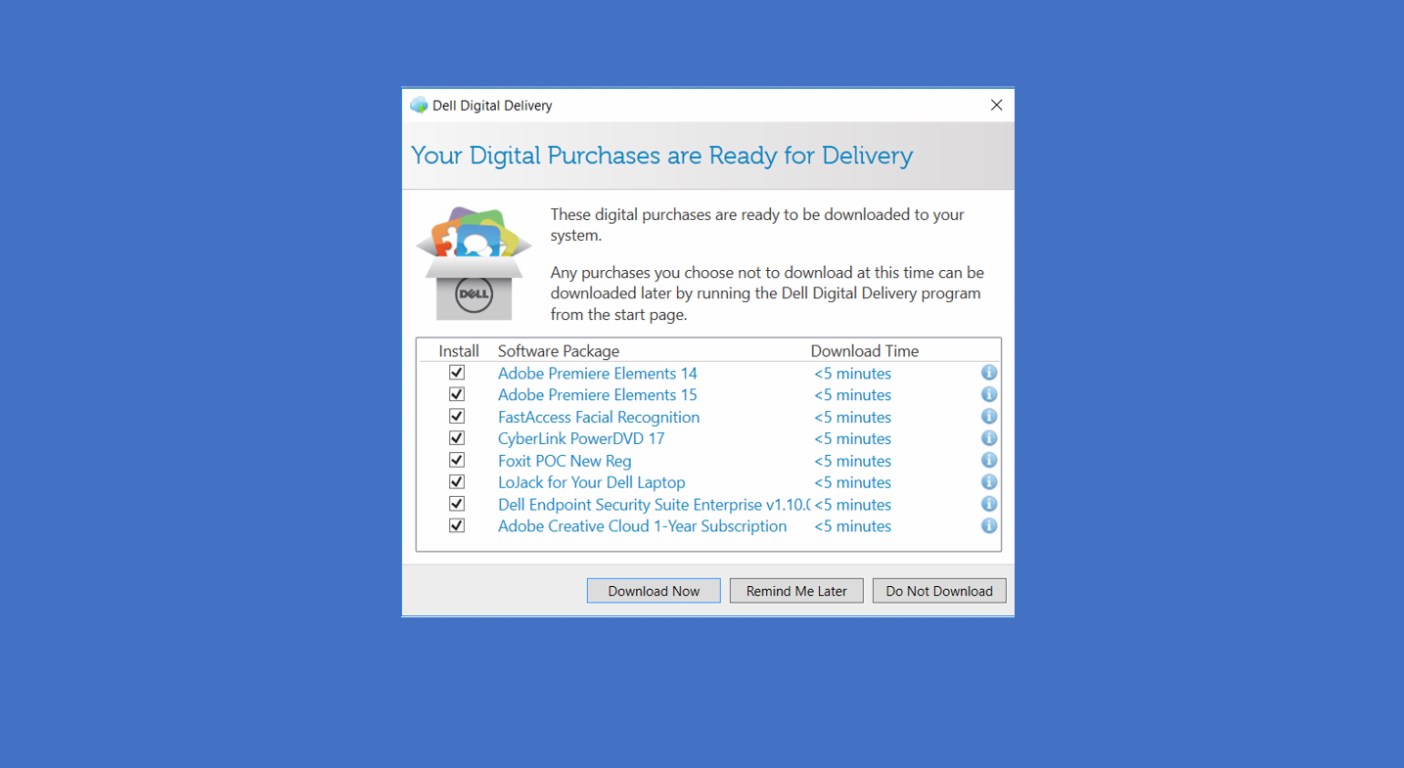Toggle CyberLink PowerDVD 17 install checkbox

[457, 438]
